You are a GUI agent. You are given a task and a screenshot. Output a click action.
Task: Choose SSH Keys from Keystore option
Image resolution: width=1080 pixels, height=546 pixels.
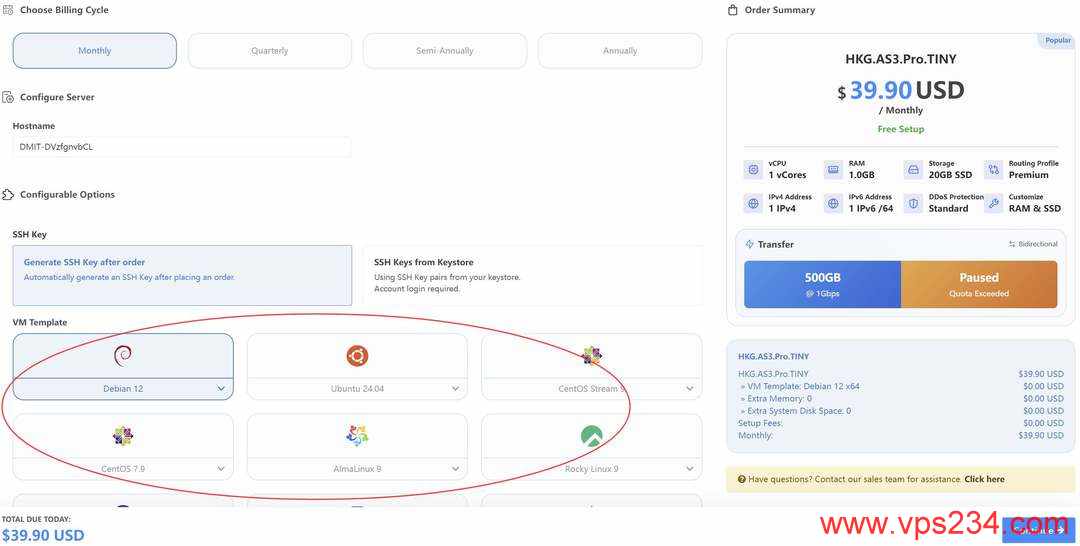point(531,275)
